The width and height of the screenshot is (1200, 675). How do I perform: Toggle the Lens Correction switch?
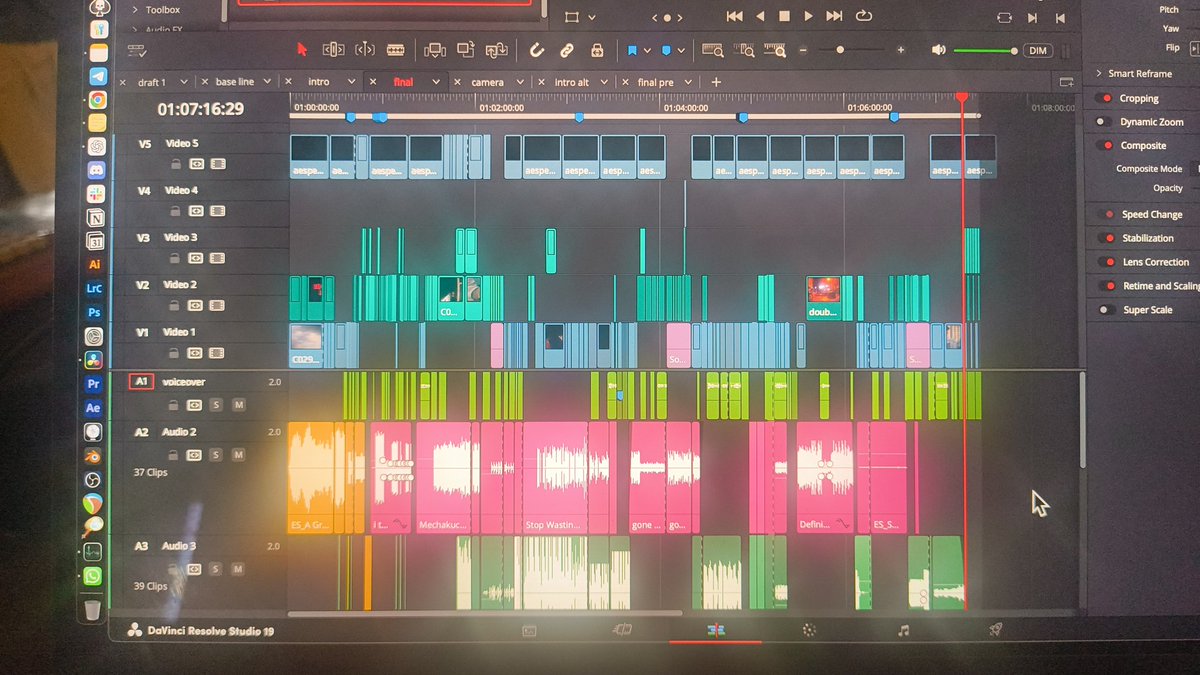(x=1105, y=262)
